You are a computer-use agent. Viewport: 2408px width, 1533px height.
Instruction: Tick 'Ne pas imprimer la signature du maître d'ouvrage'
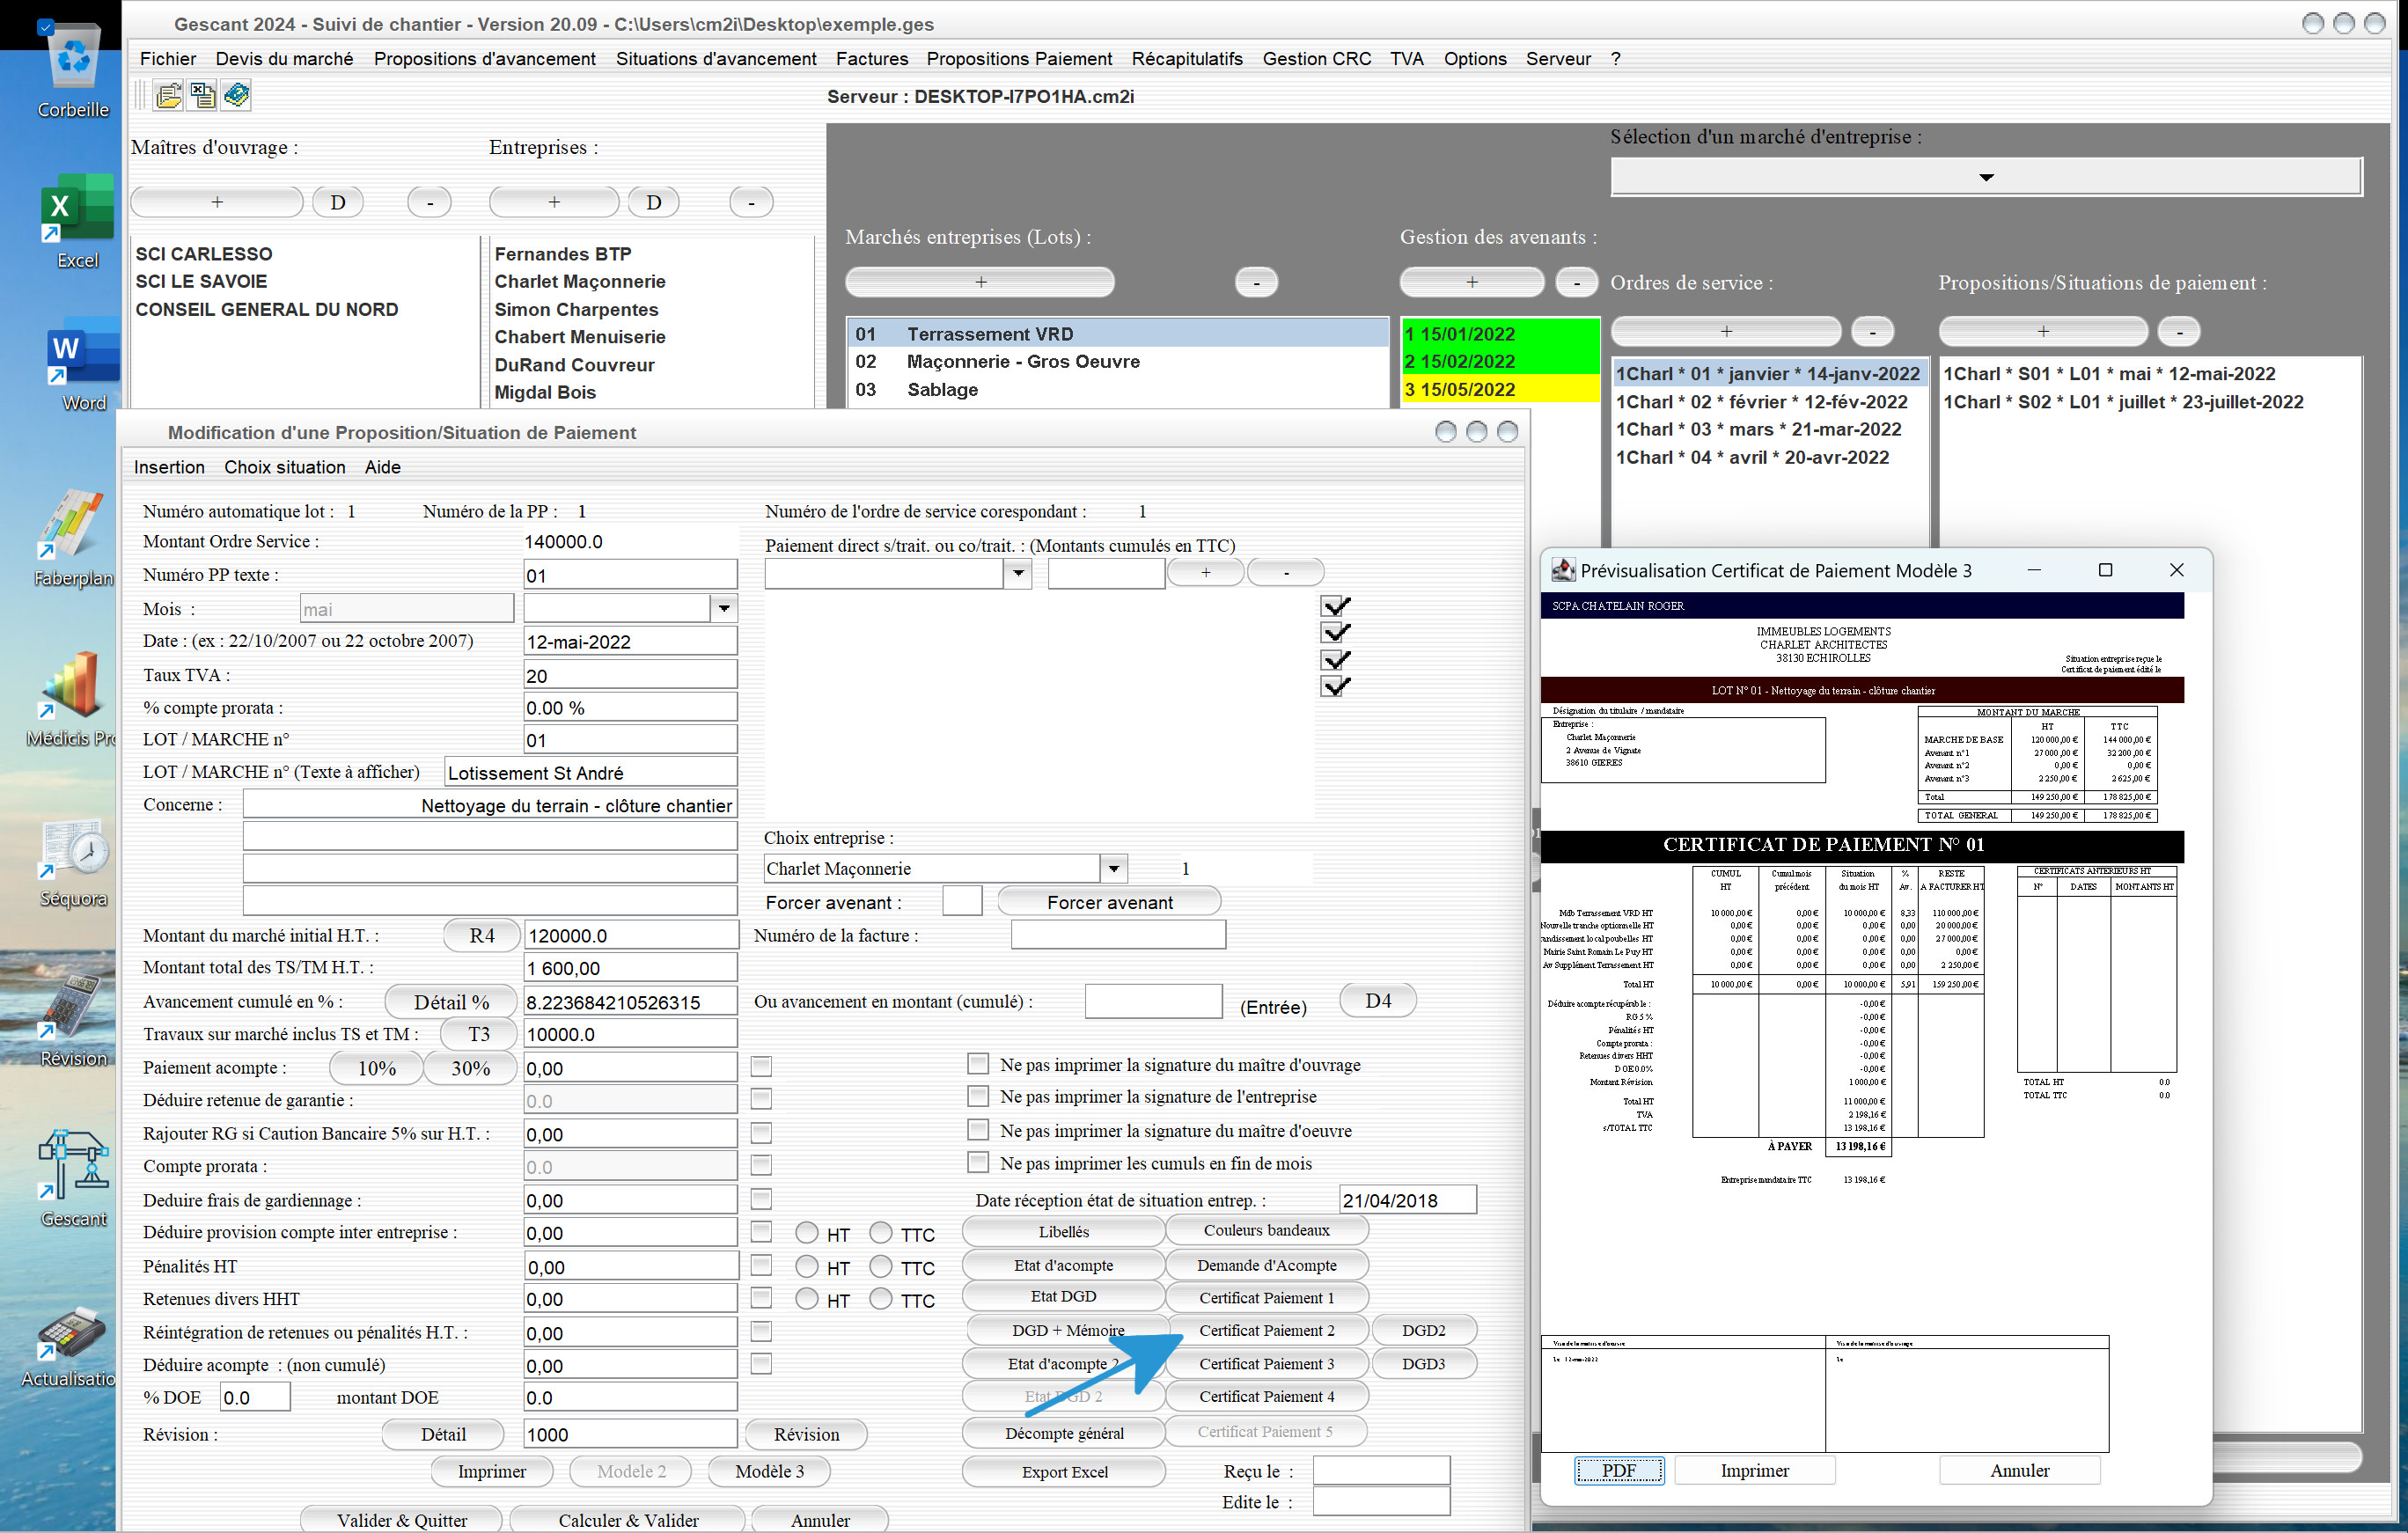(x=978, y=1063)
